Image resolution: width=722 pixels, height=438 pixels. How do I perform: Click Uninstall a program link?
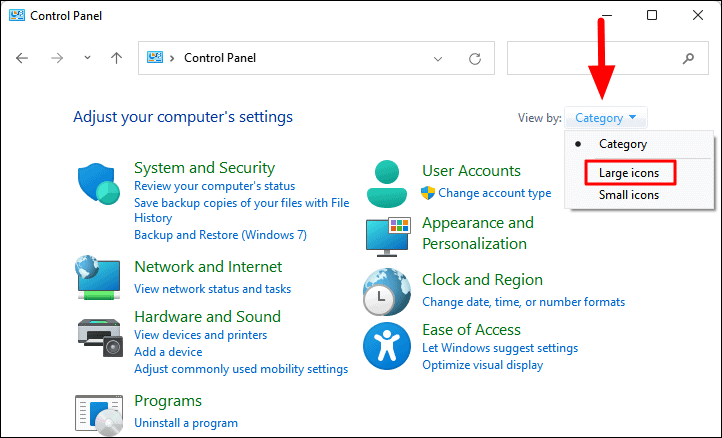(186, 423)
